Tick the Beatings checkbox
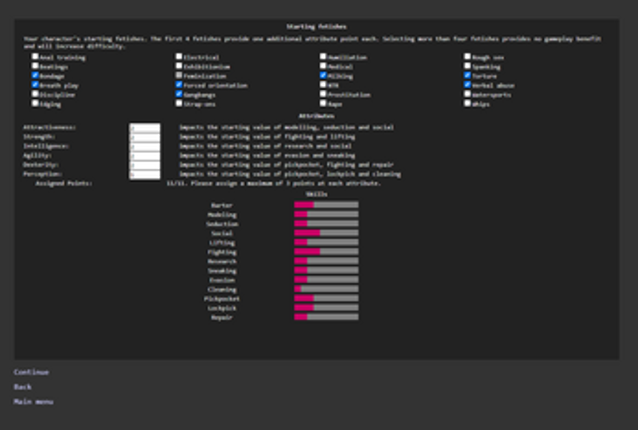The image size is (638, 430). (x=35, y=66)
